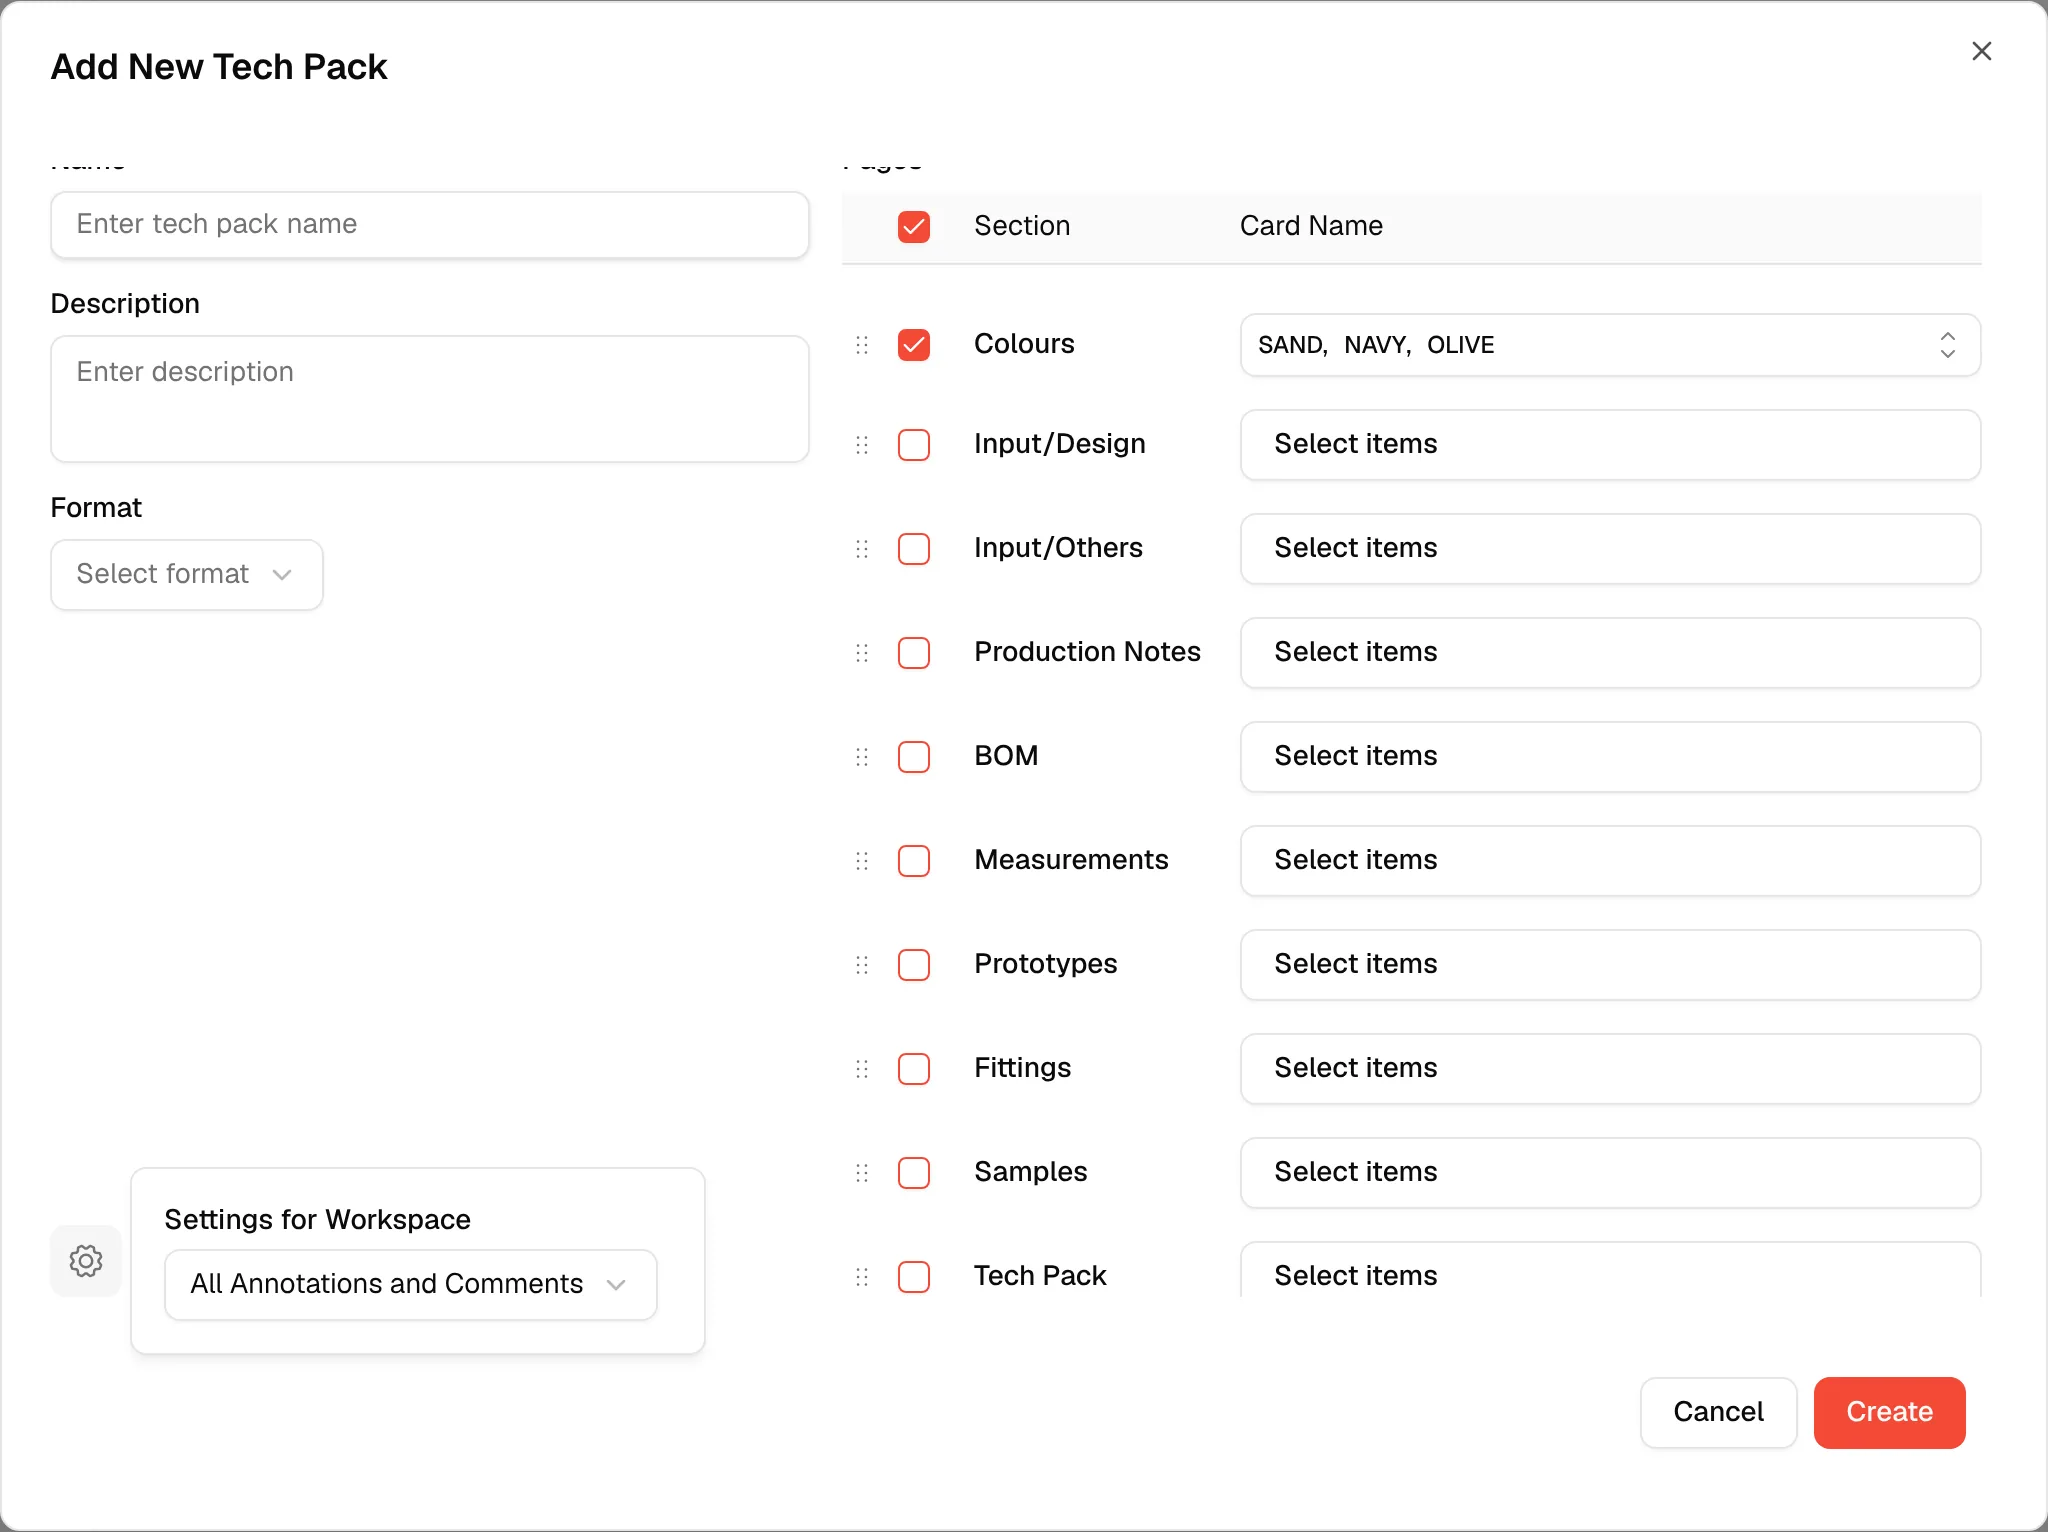The height and width of the screenshot is (1532, 2048).
Task: Grab the drag handle for Measurements row
Action: click(862, 861)
